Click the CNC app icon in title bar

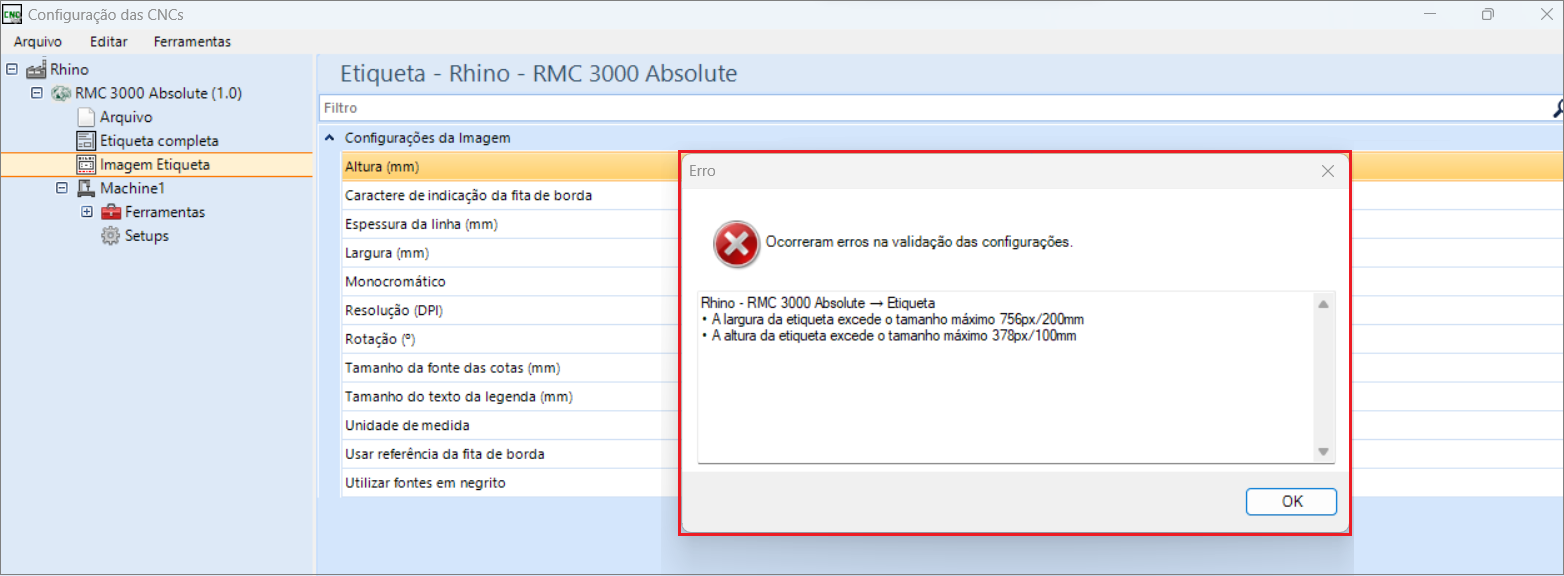tap(13, 15)
